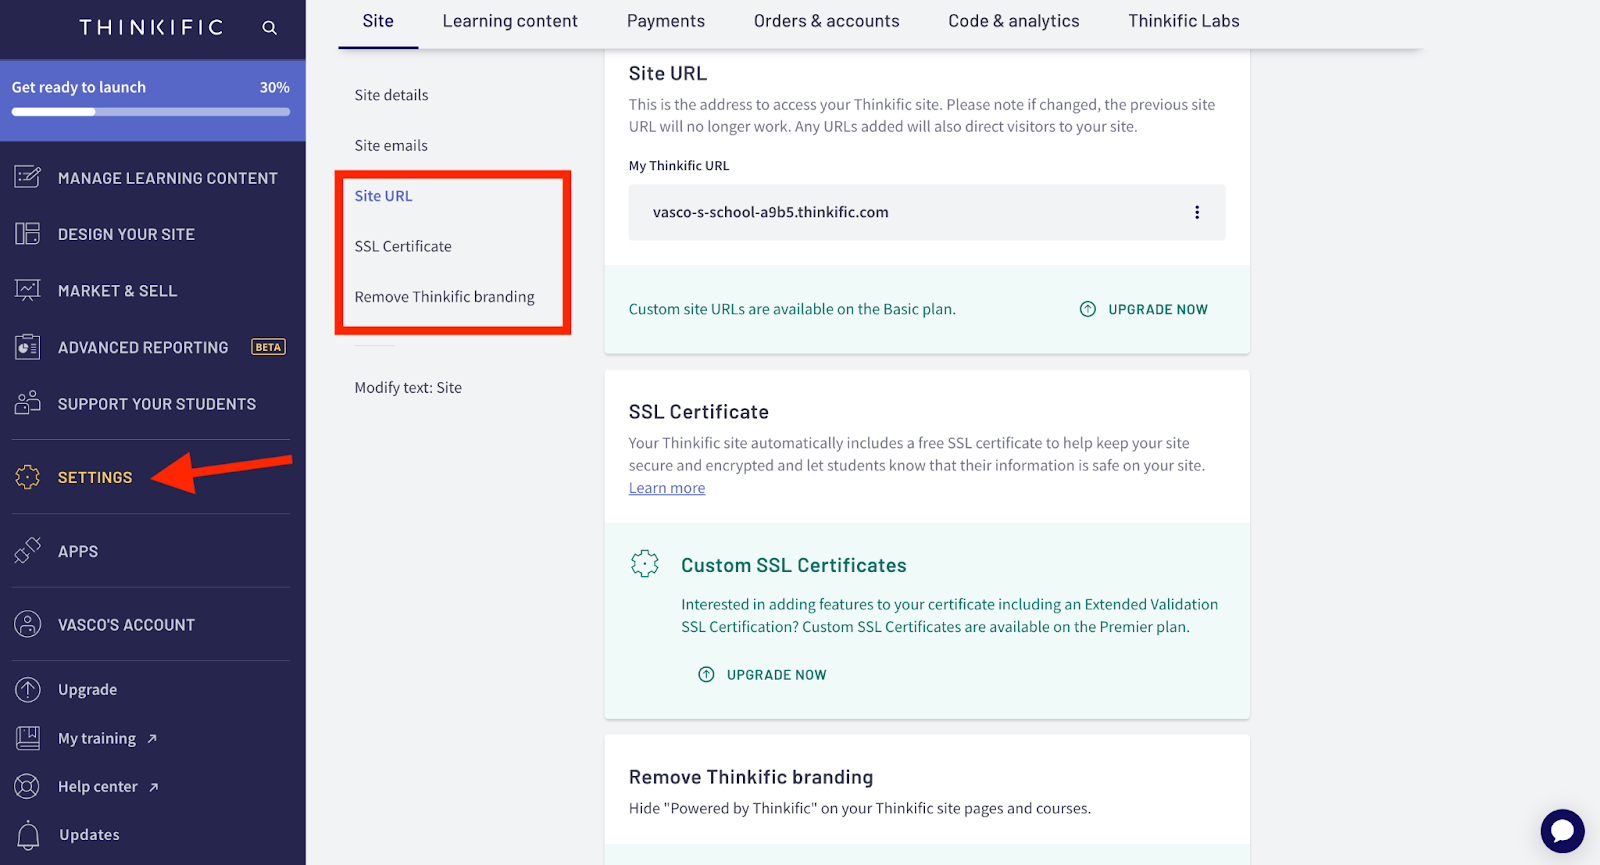Image resolution: width=1600 pixels, height=865 pixels.
Task: Open the SSL Certificate Learn more link
Action: pos(667,488)
